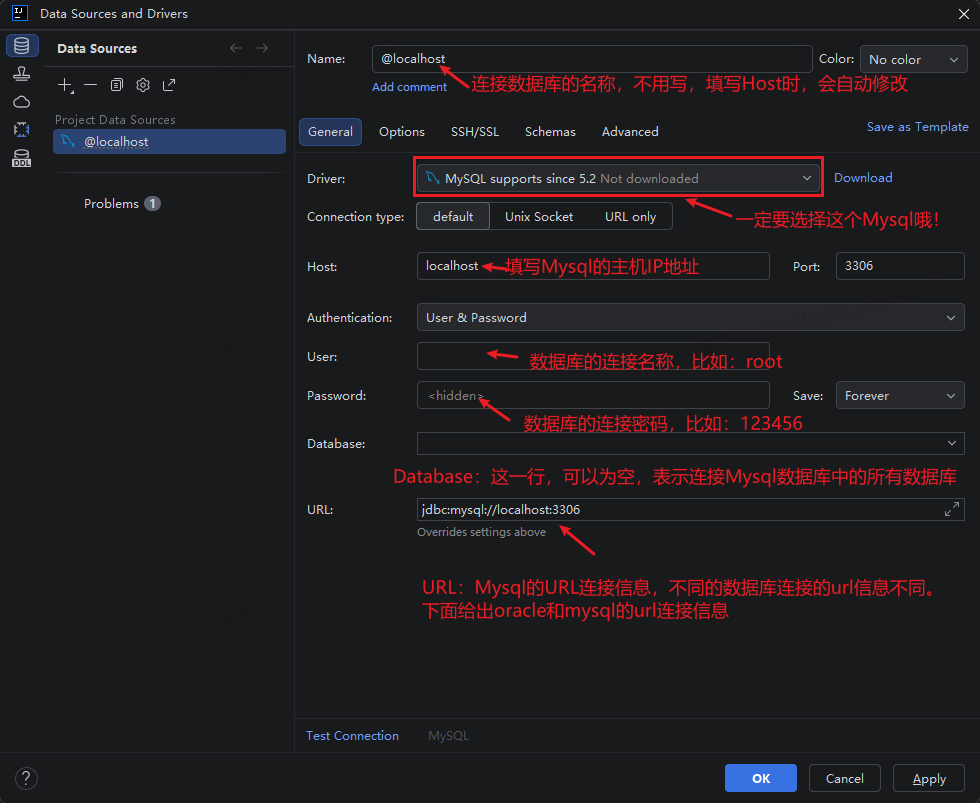980x803 pixels.
Task: Click the Download driver link
Action: [x=863, y=177]
